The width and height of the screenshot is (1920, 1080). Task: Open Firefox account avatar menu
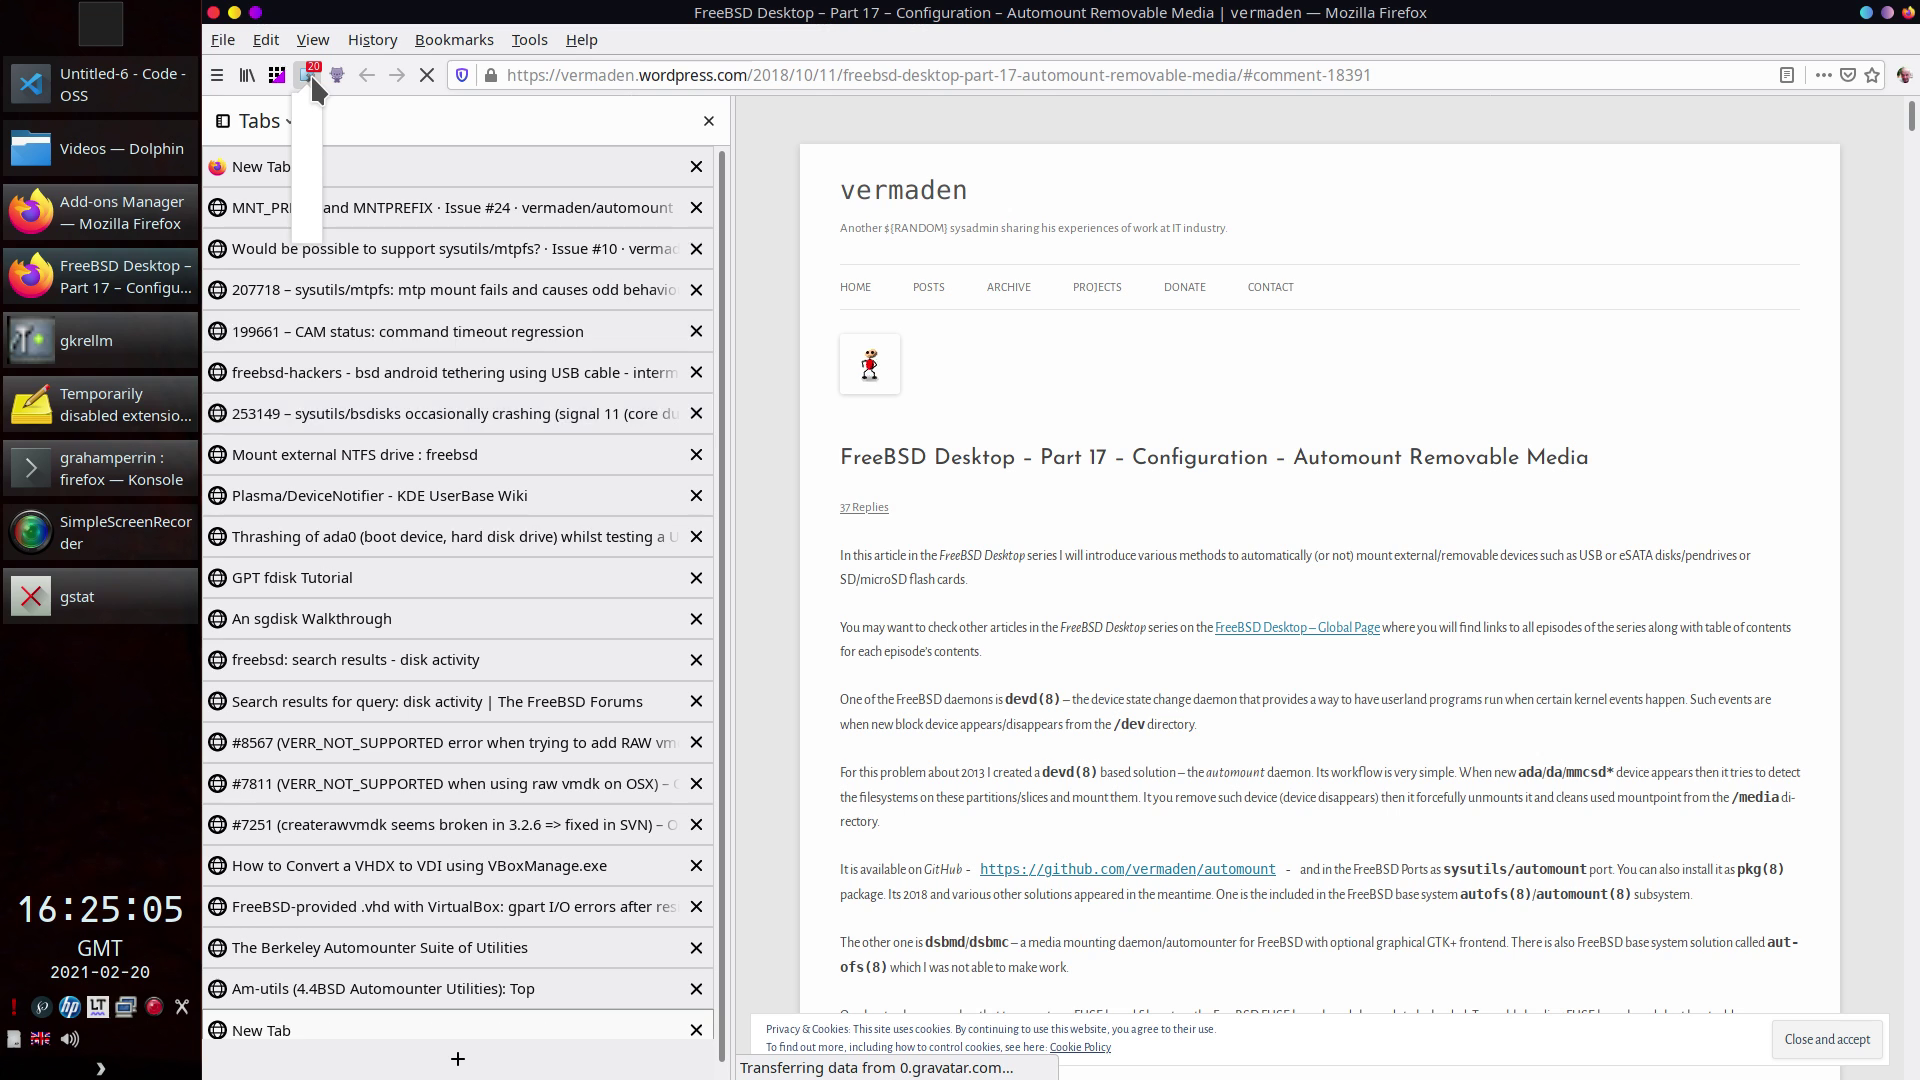tap(1904, 75)
